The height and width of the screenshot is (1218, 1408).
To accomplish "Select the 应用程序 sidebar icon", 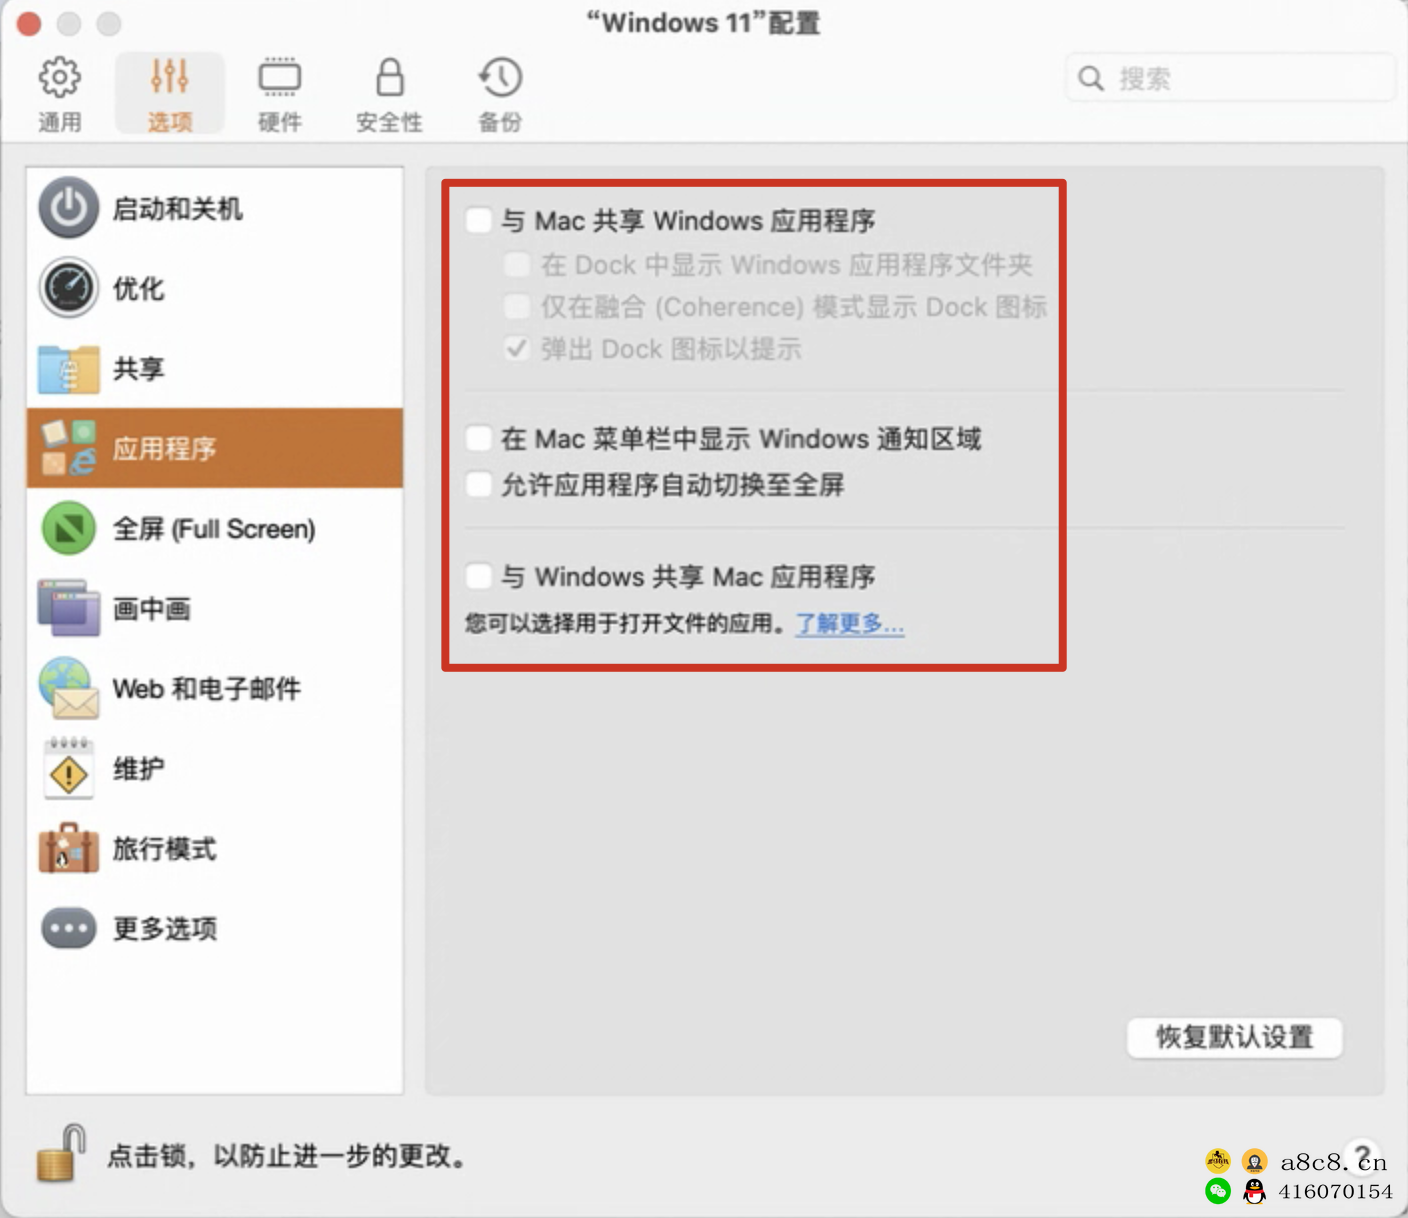I will (68, 448).
